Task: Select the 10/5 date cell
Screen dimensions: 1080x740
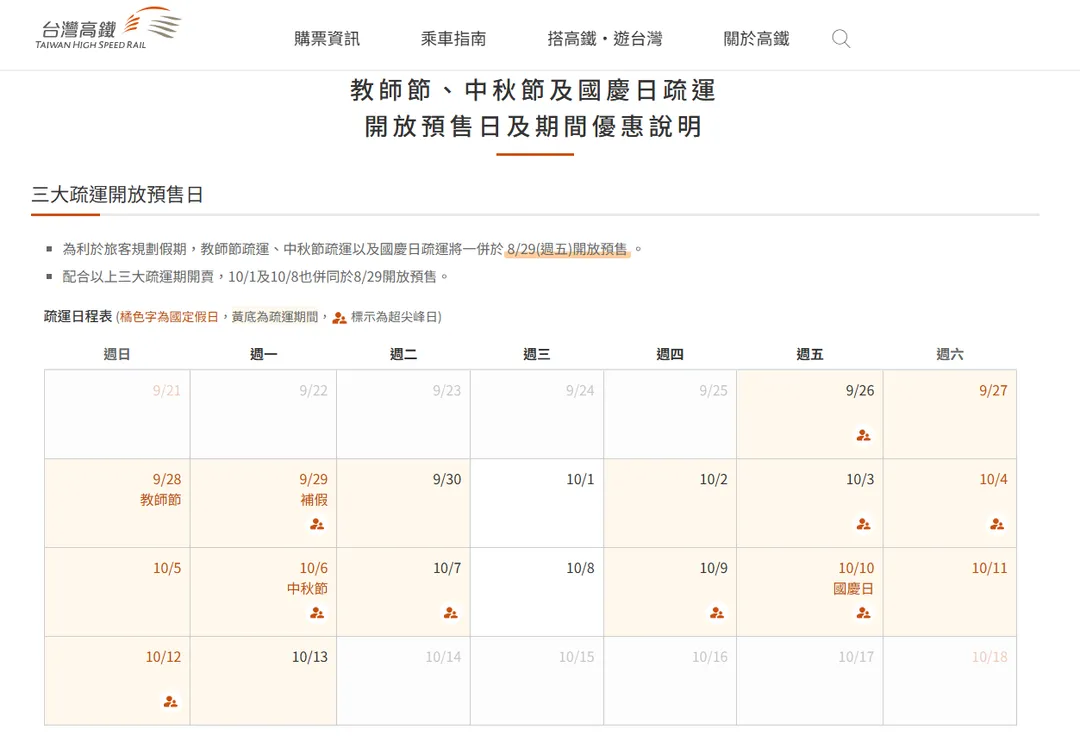Action: tap(117, 592)
